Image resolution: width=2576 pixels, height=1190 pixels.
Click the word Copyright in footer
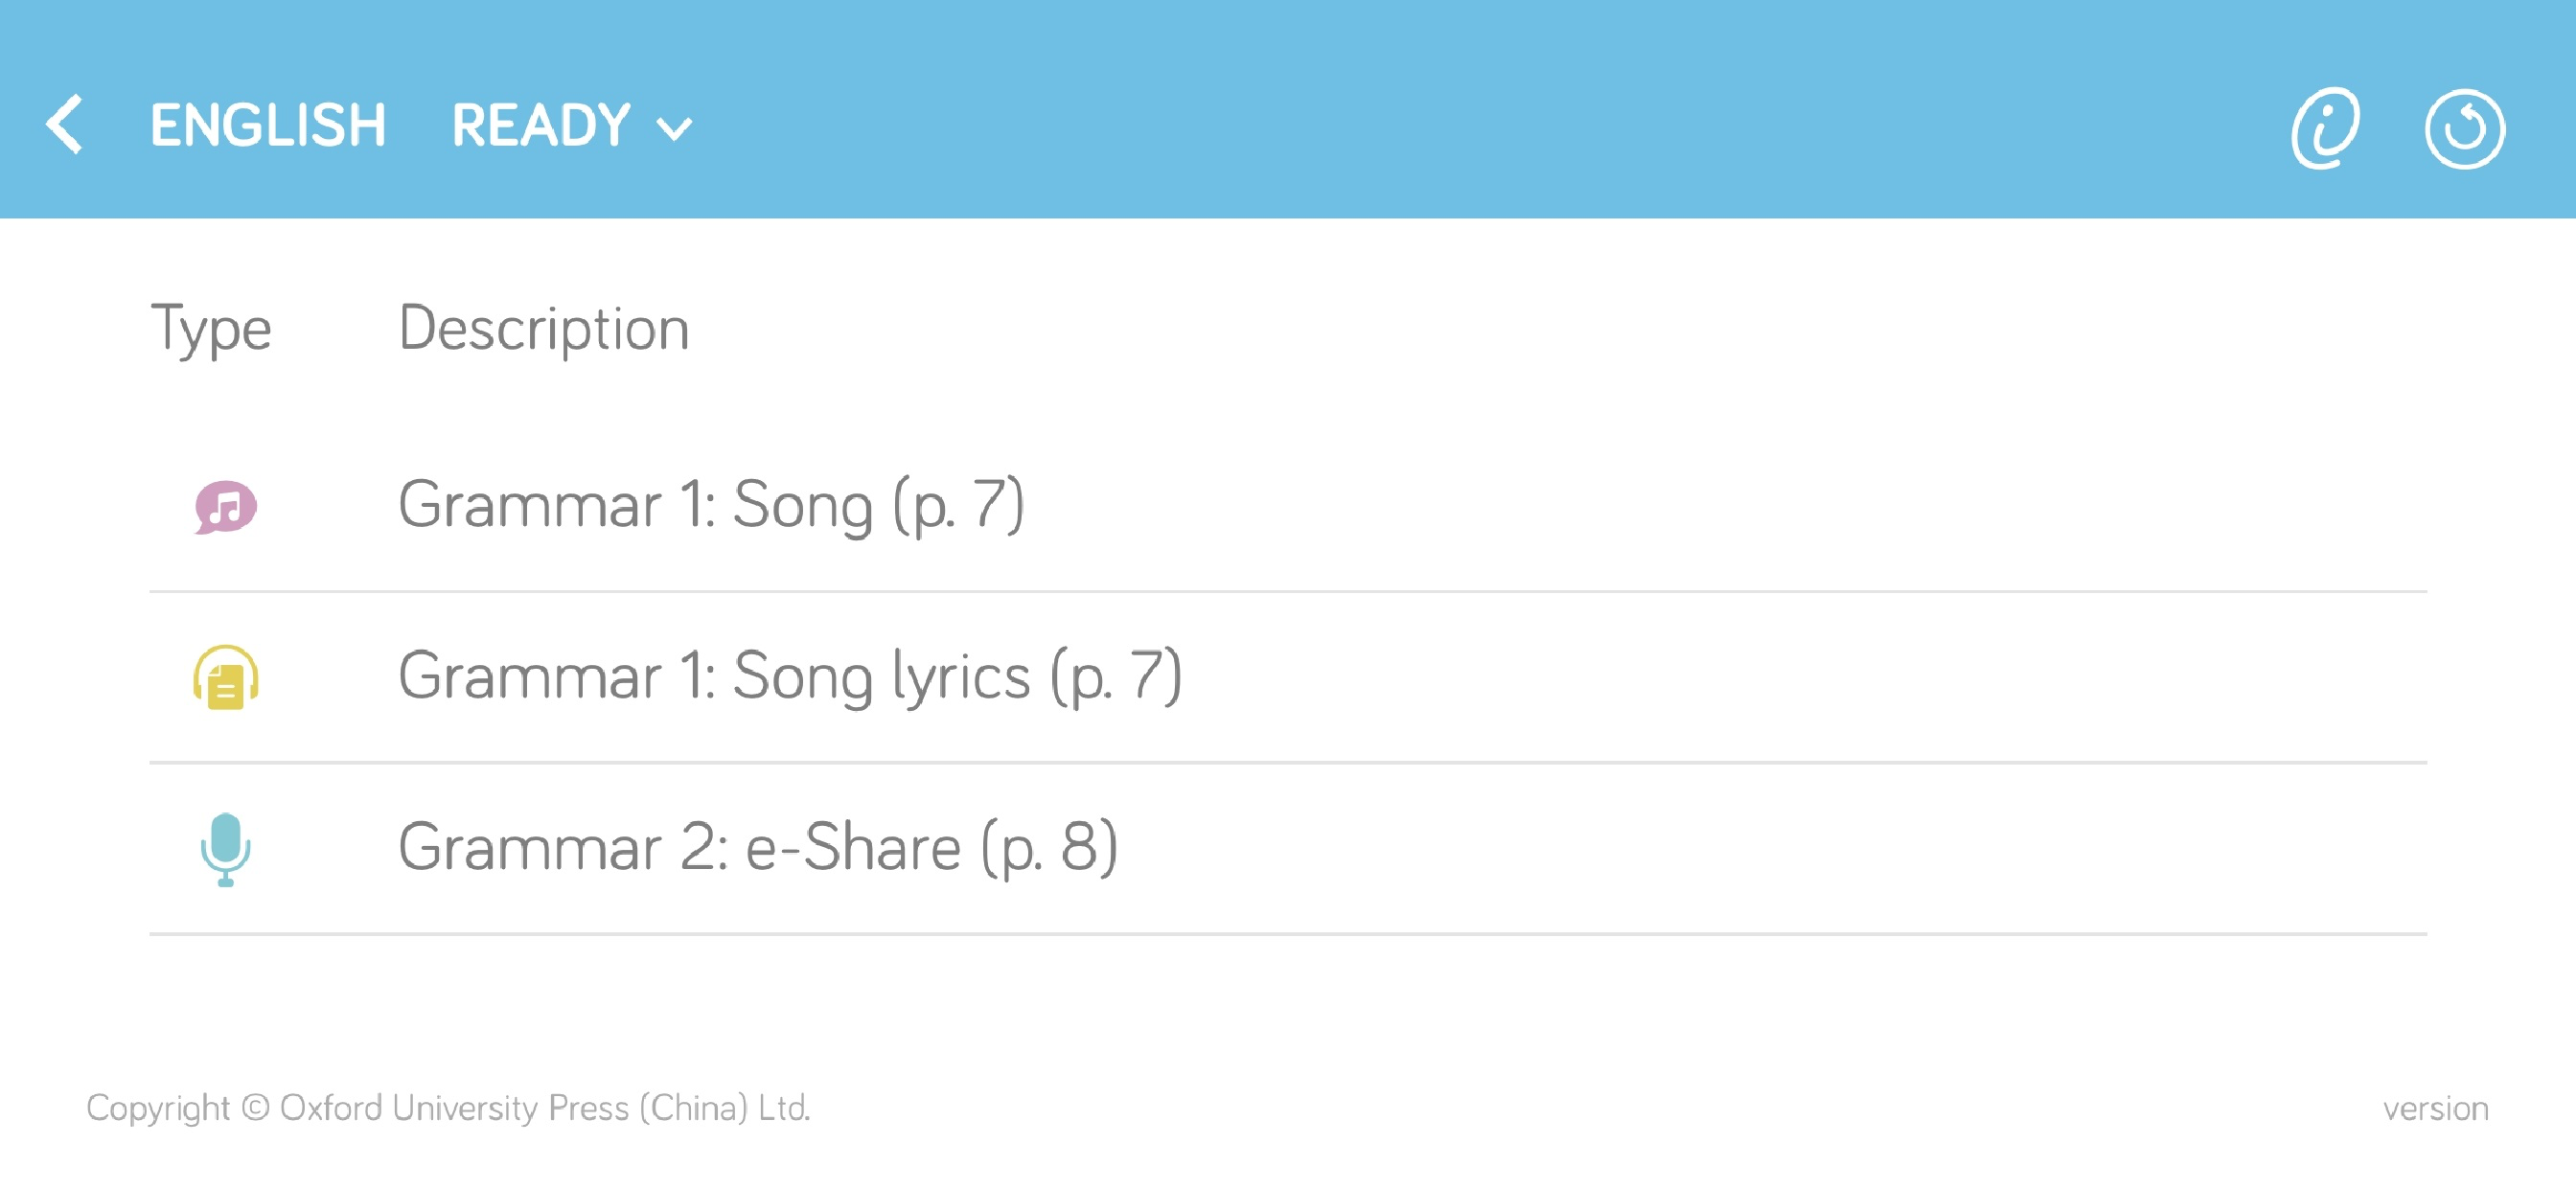coord(158,1108)
